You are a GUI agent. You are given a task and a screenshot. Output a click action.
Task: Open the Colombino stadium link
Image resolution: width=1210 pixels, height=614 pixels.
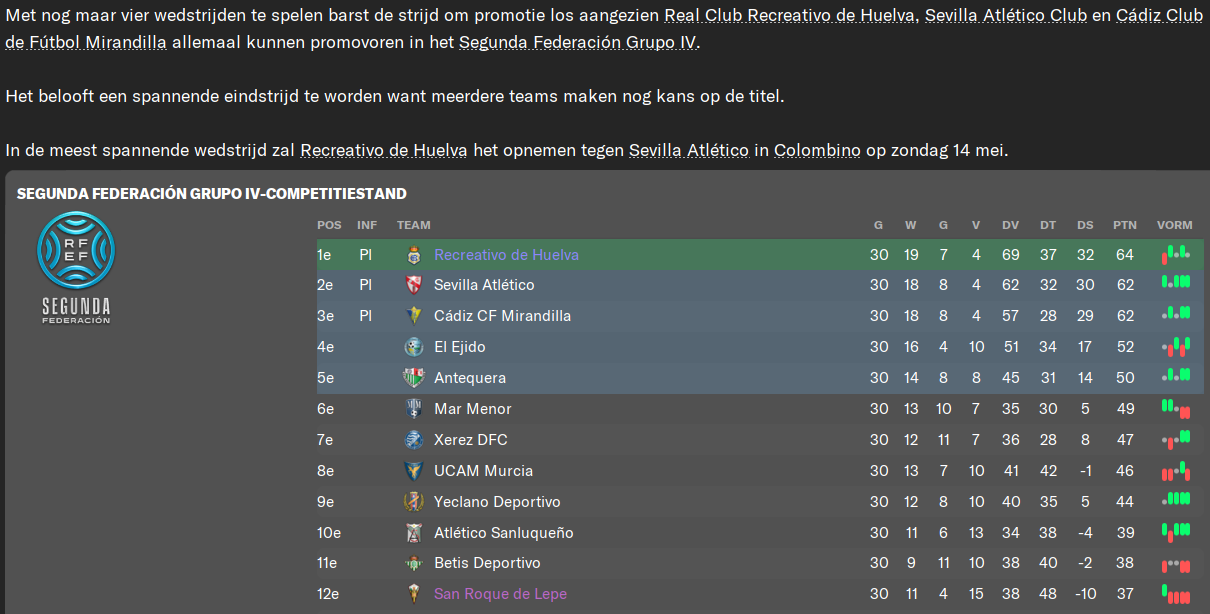[x=817, y=150]
